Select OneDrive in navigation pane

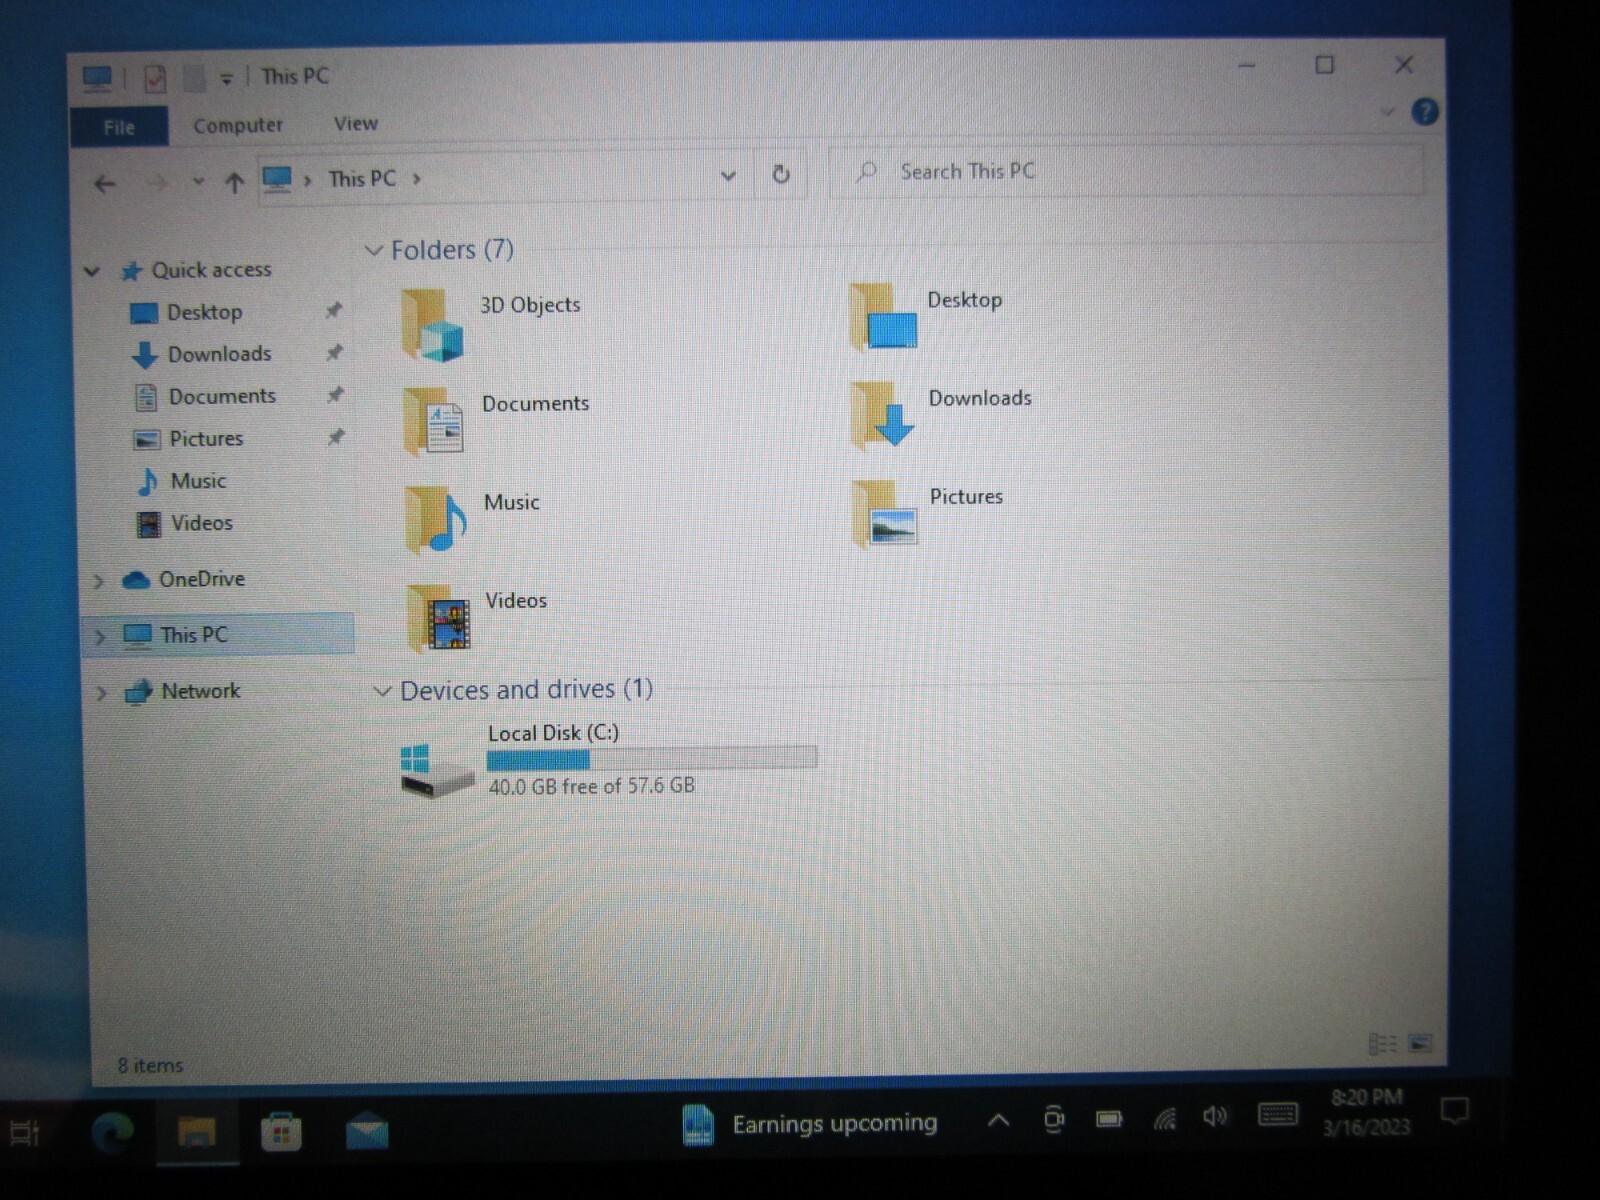tap(201, 579)
